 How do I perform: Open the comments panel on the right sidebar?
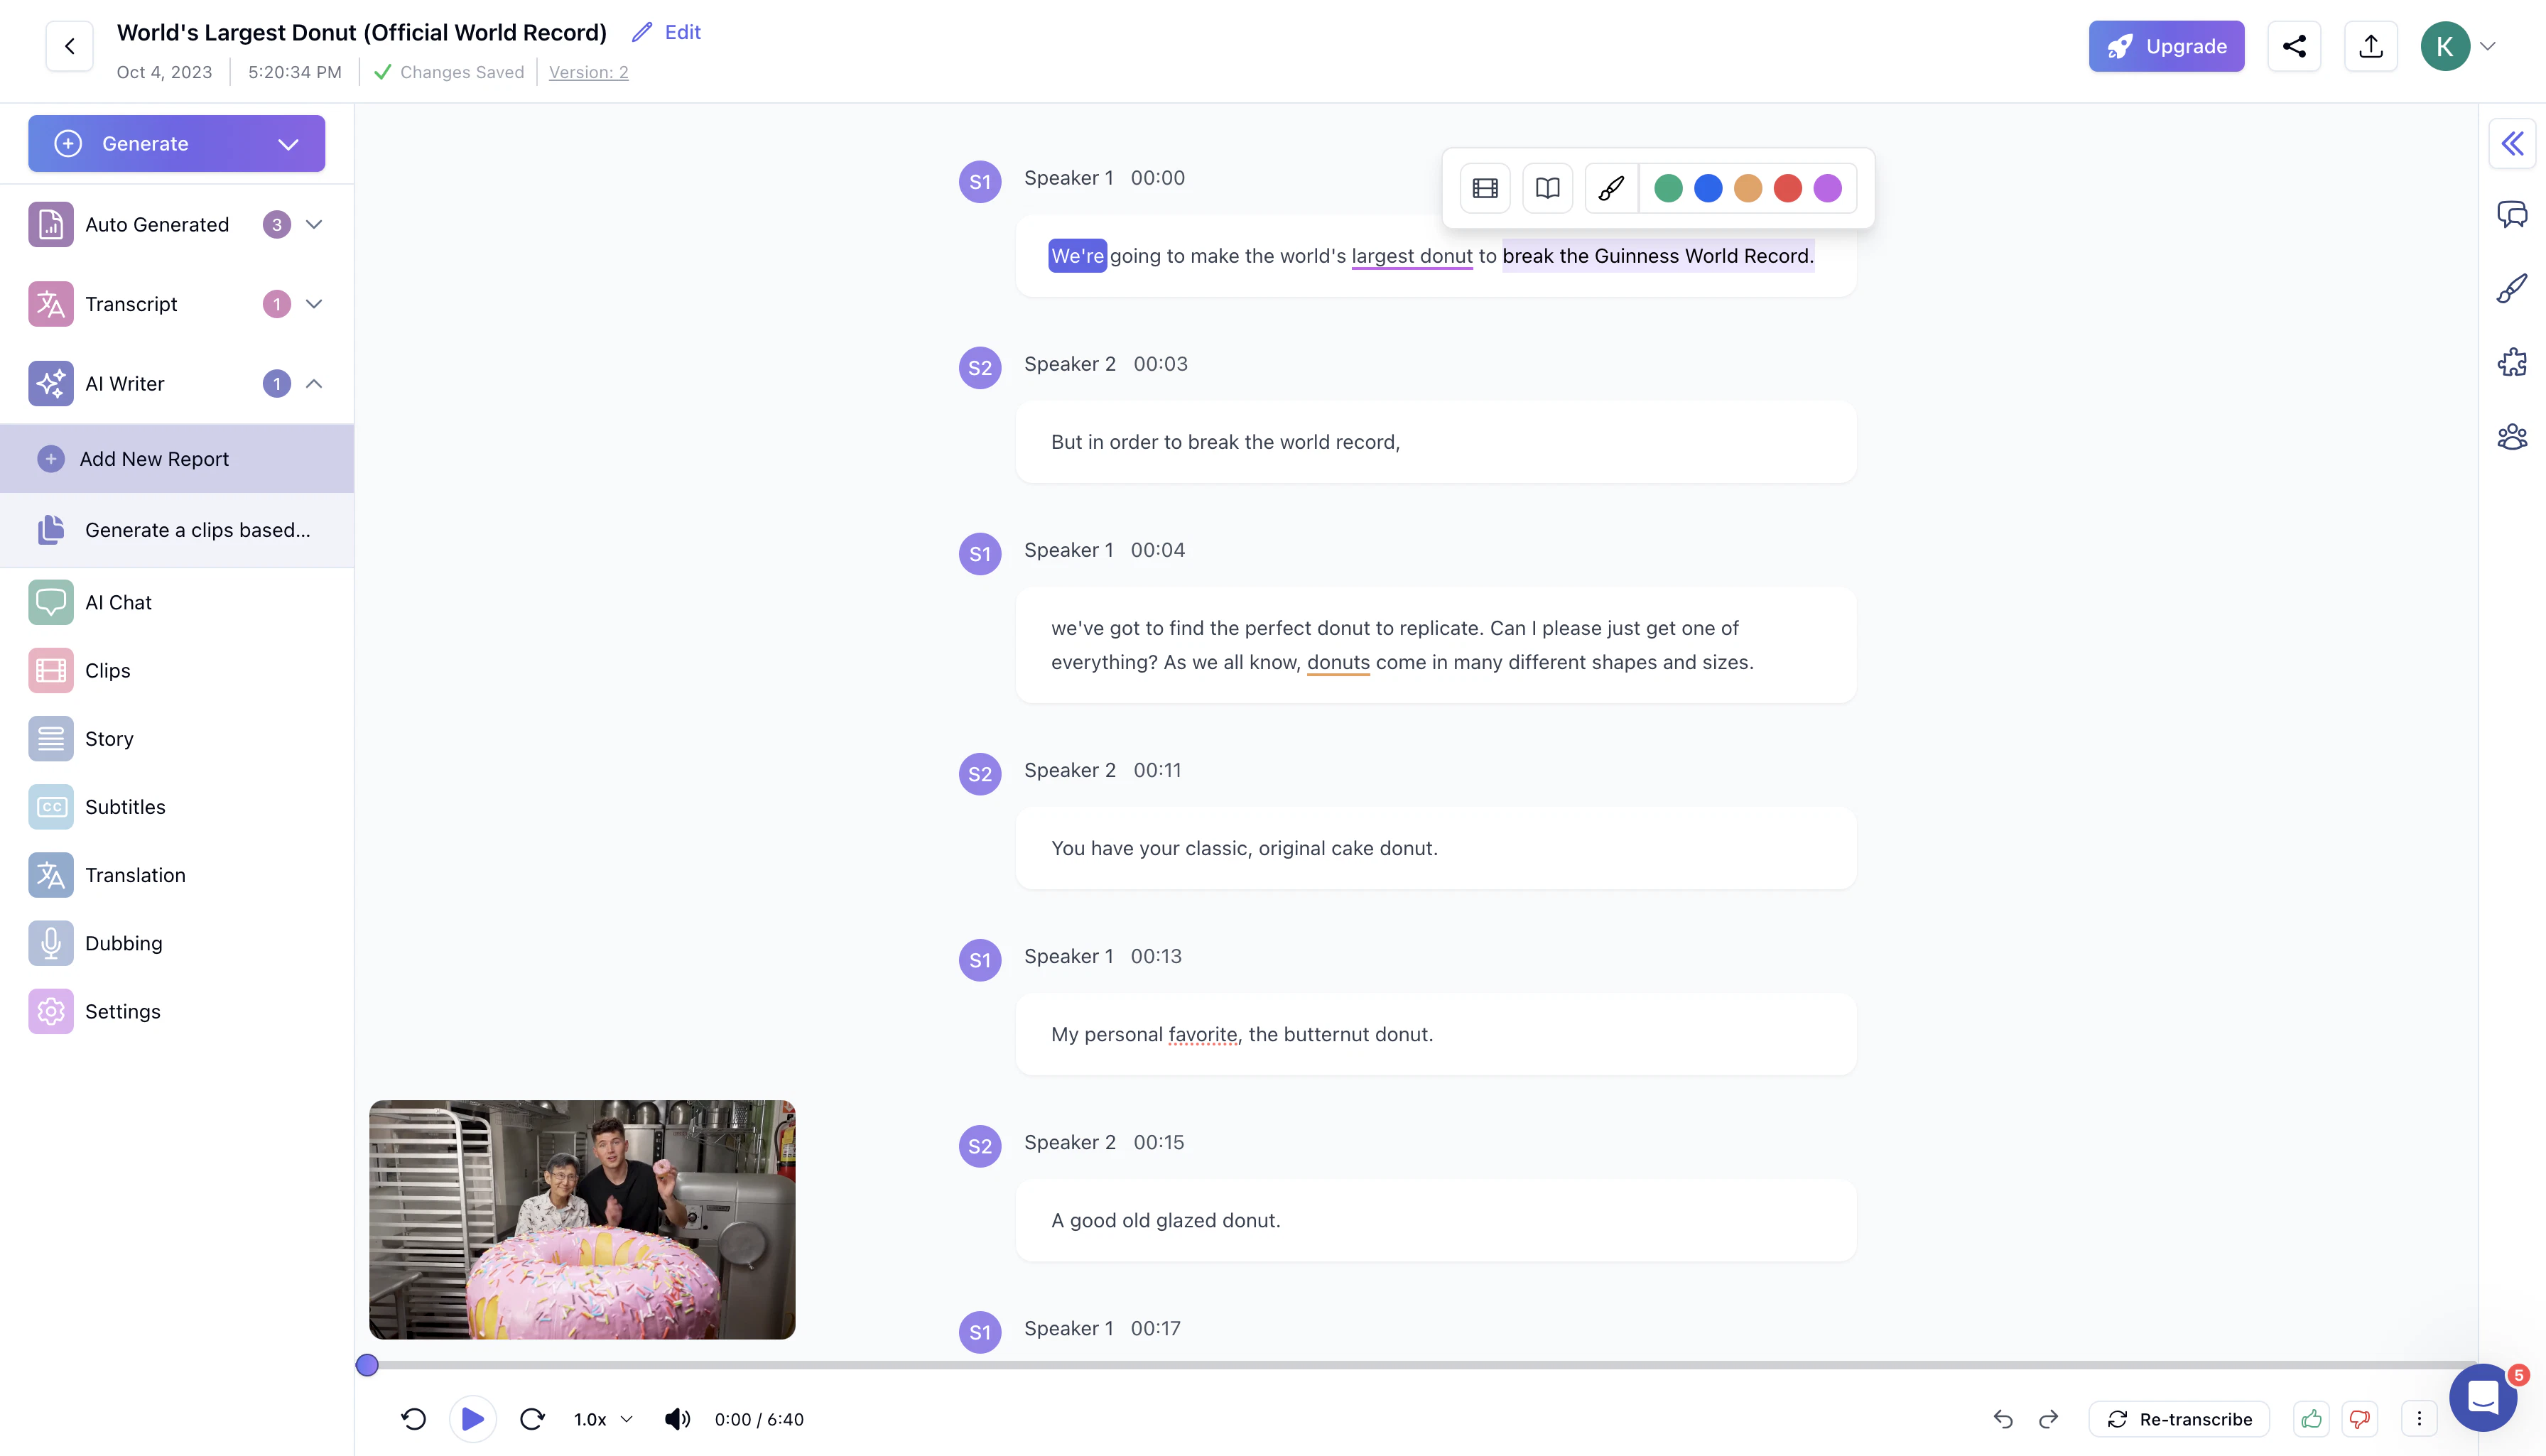pyautogui.click(x=2513, y=213)
